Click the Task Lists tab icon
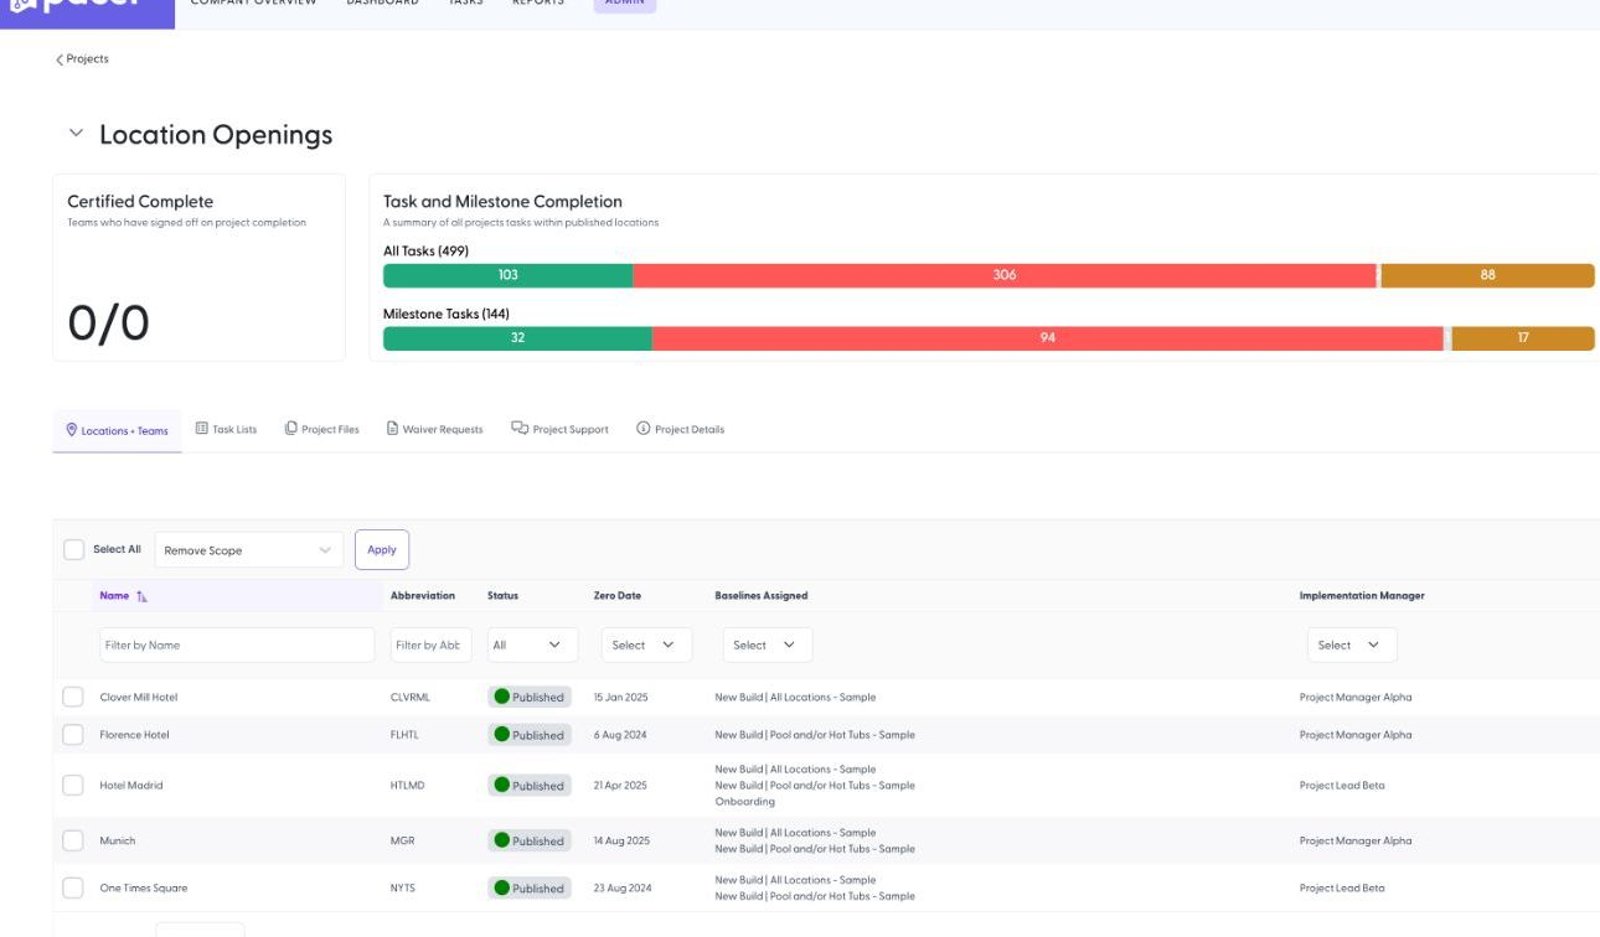Screen dimensions: 1600x937 point(202,428)
